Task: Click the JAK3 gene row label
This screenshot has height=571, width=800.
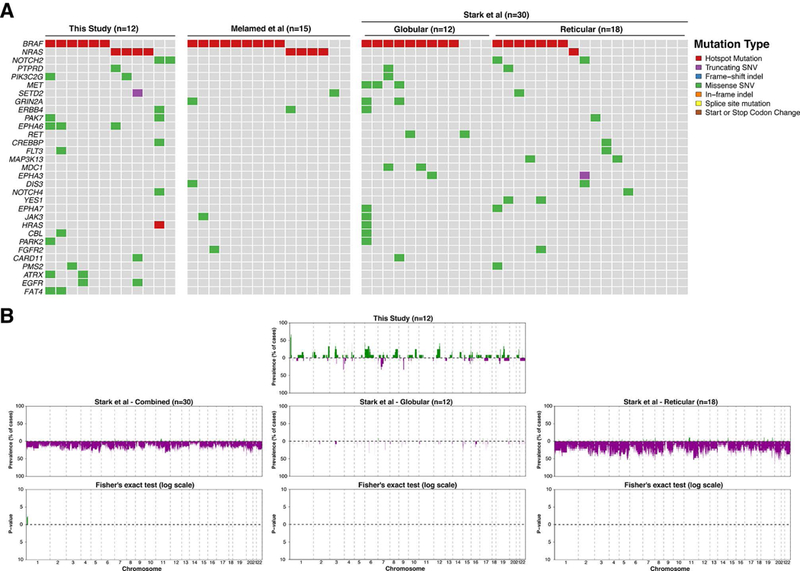Action: (x=34, y=217)
